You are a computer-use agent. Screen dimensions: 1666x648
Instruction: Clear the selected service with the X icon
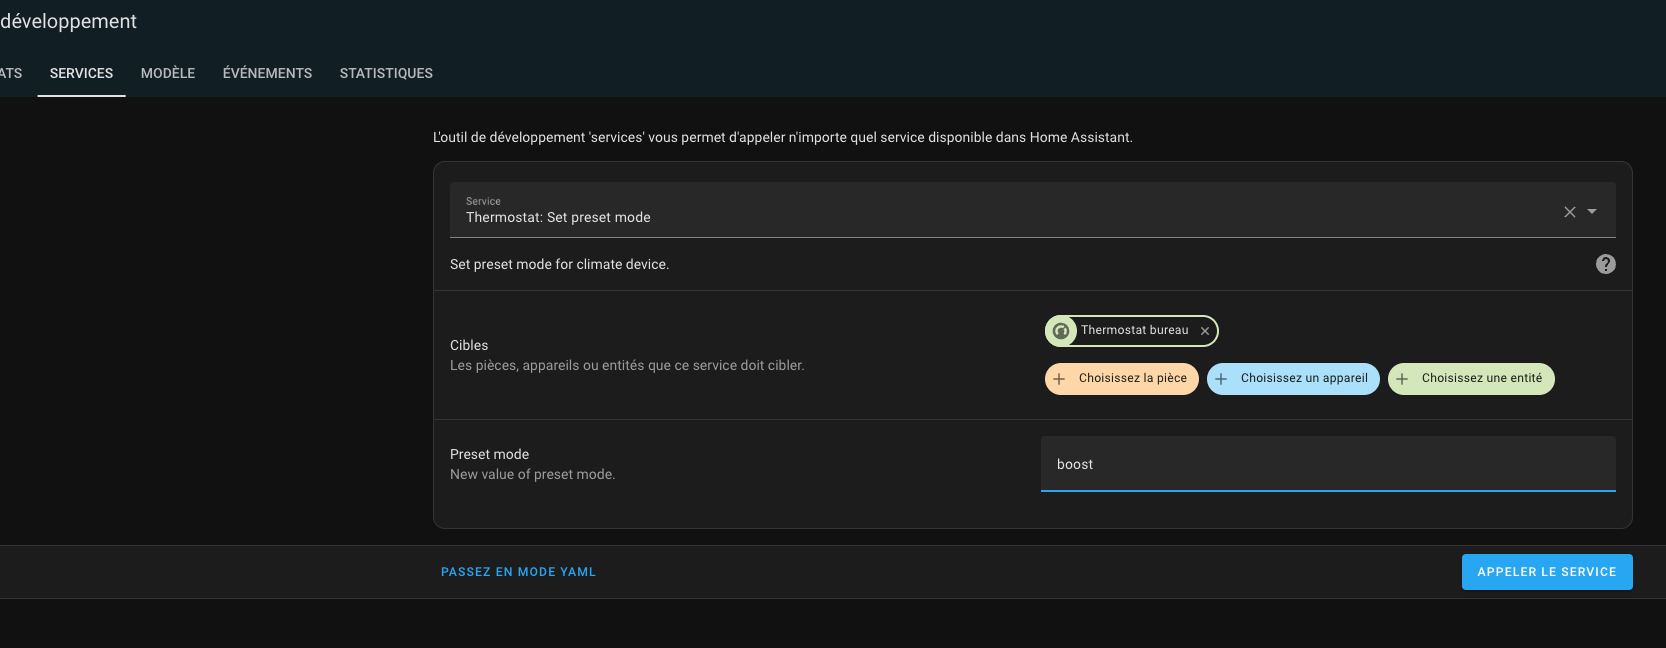[x=1569, y=212]
